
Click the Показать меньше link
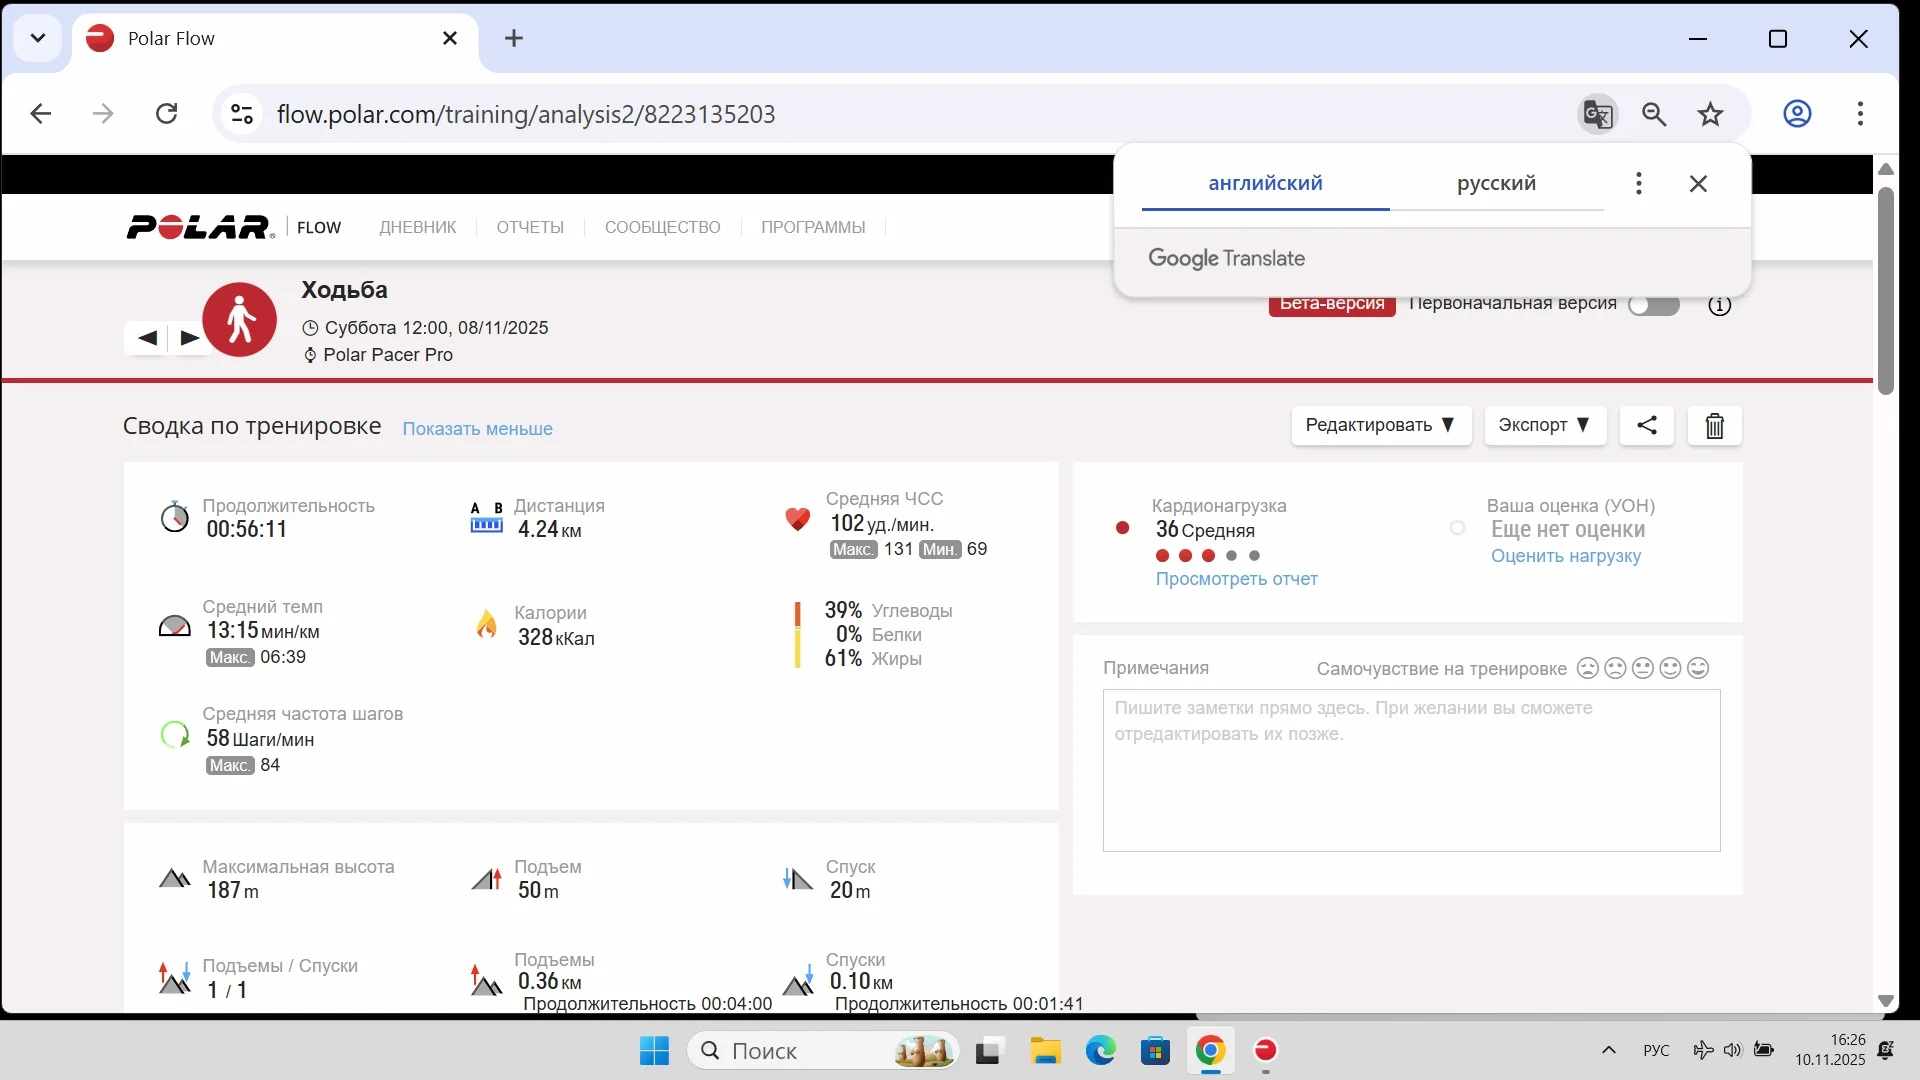click(x=477, y=429)
